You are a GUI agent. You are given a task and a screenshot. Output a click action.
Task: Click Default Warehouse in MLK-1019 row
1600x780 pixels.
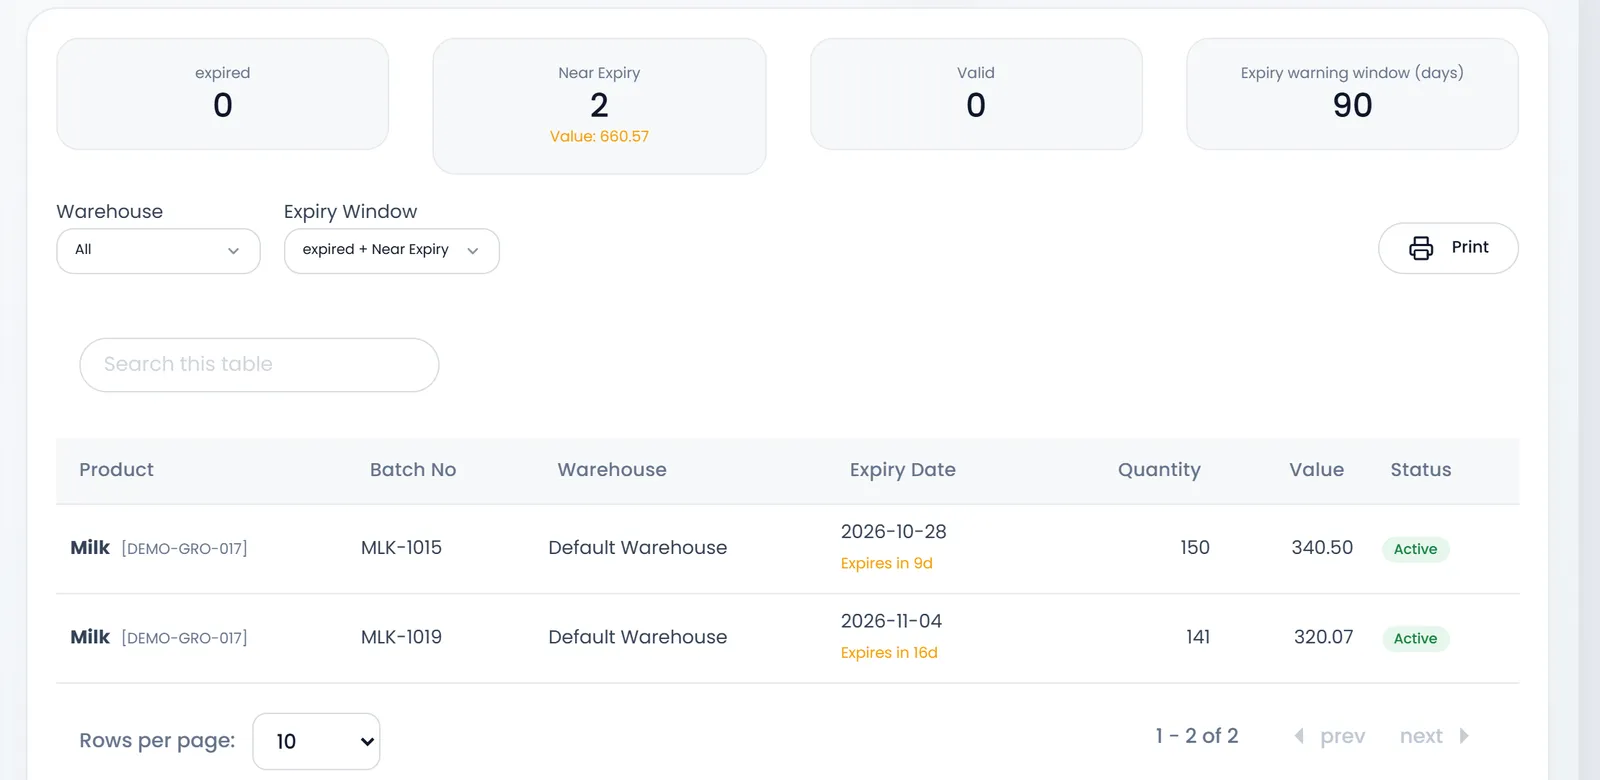pos(637,637)
